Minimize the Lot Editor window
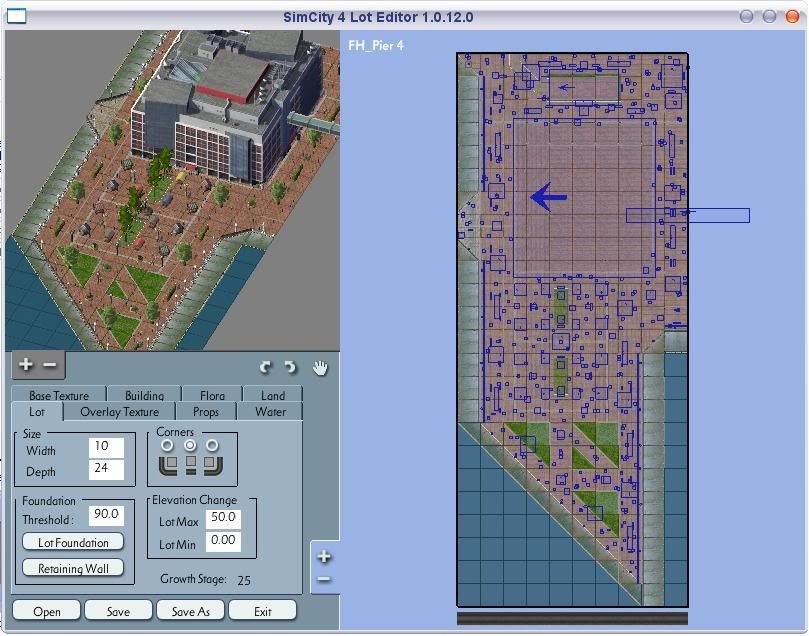Viewport: 809px width, 636px height. pyautogui.click(x=746, y=17)
